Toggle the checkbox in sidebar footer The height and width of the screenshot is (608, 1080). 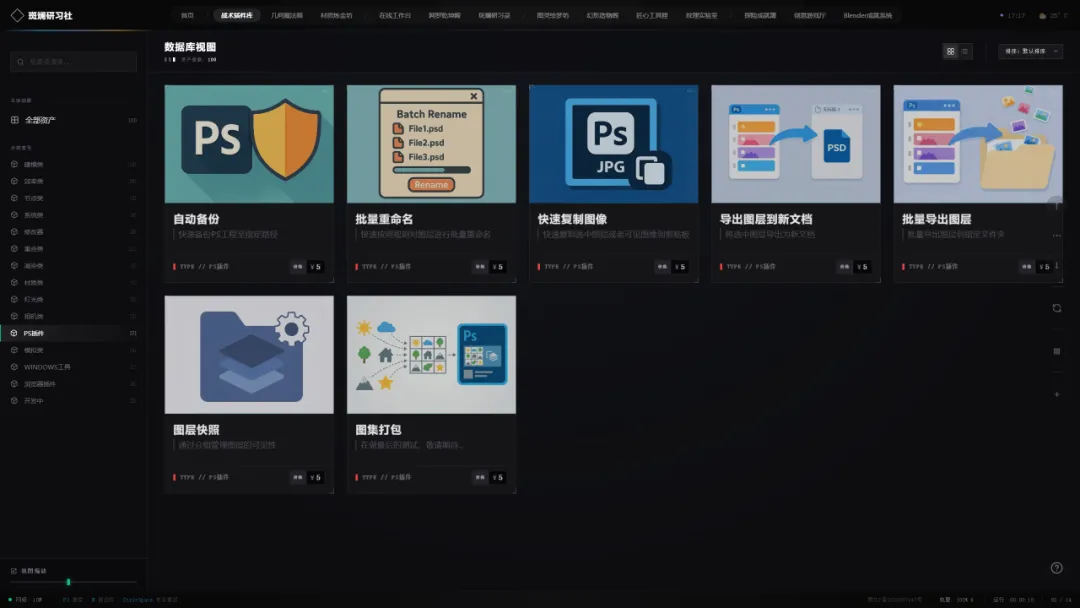[14, 571]
